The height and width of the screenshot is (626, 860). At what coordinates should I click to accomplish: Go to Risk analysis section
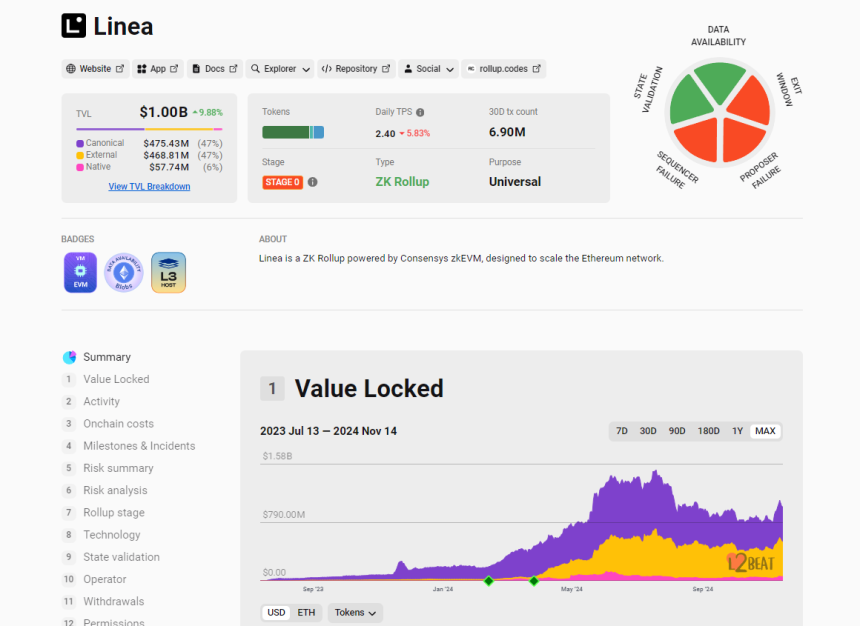click(x=115, y=490)
